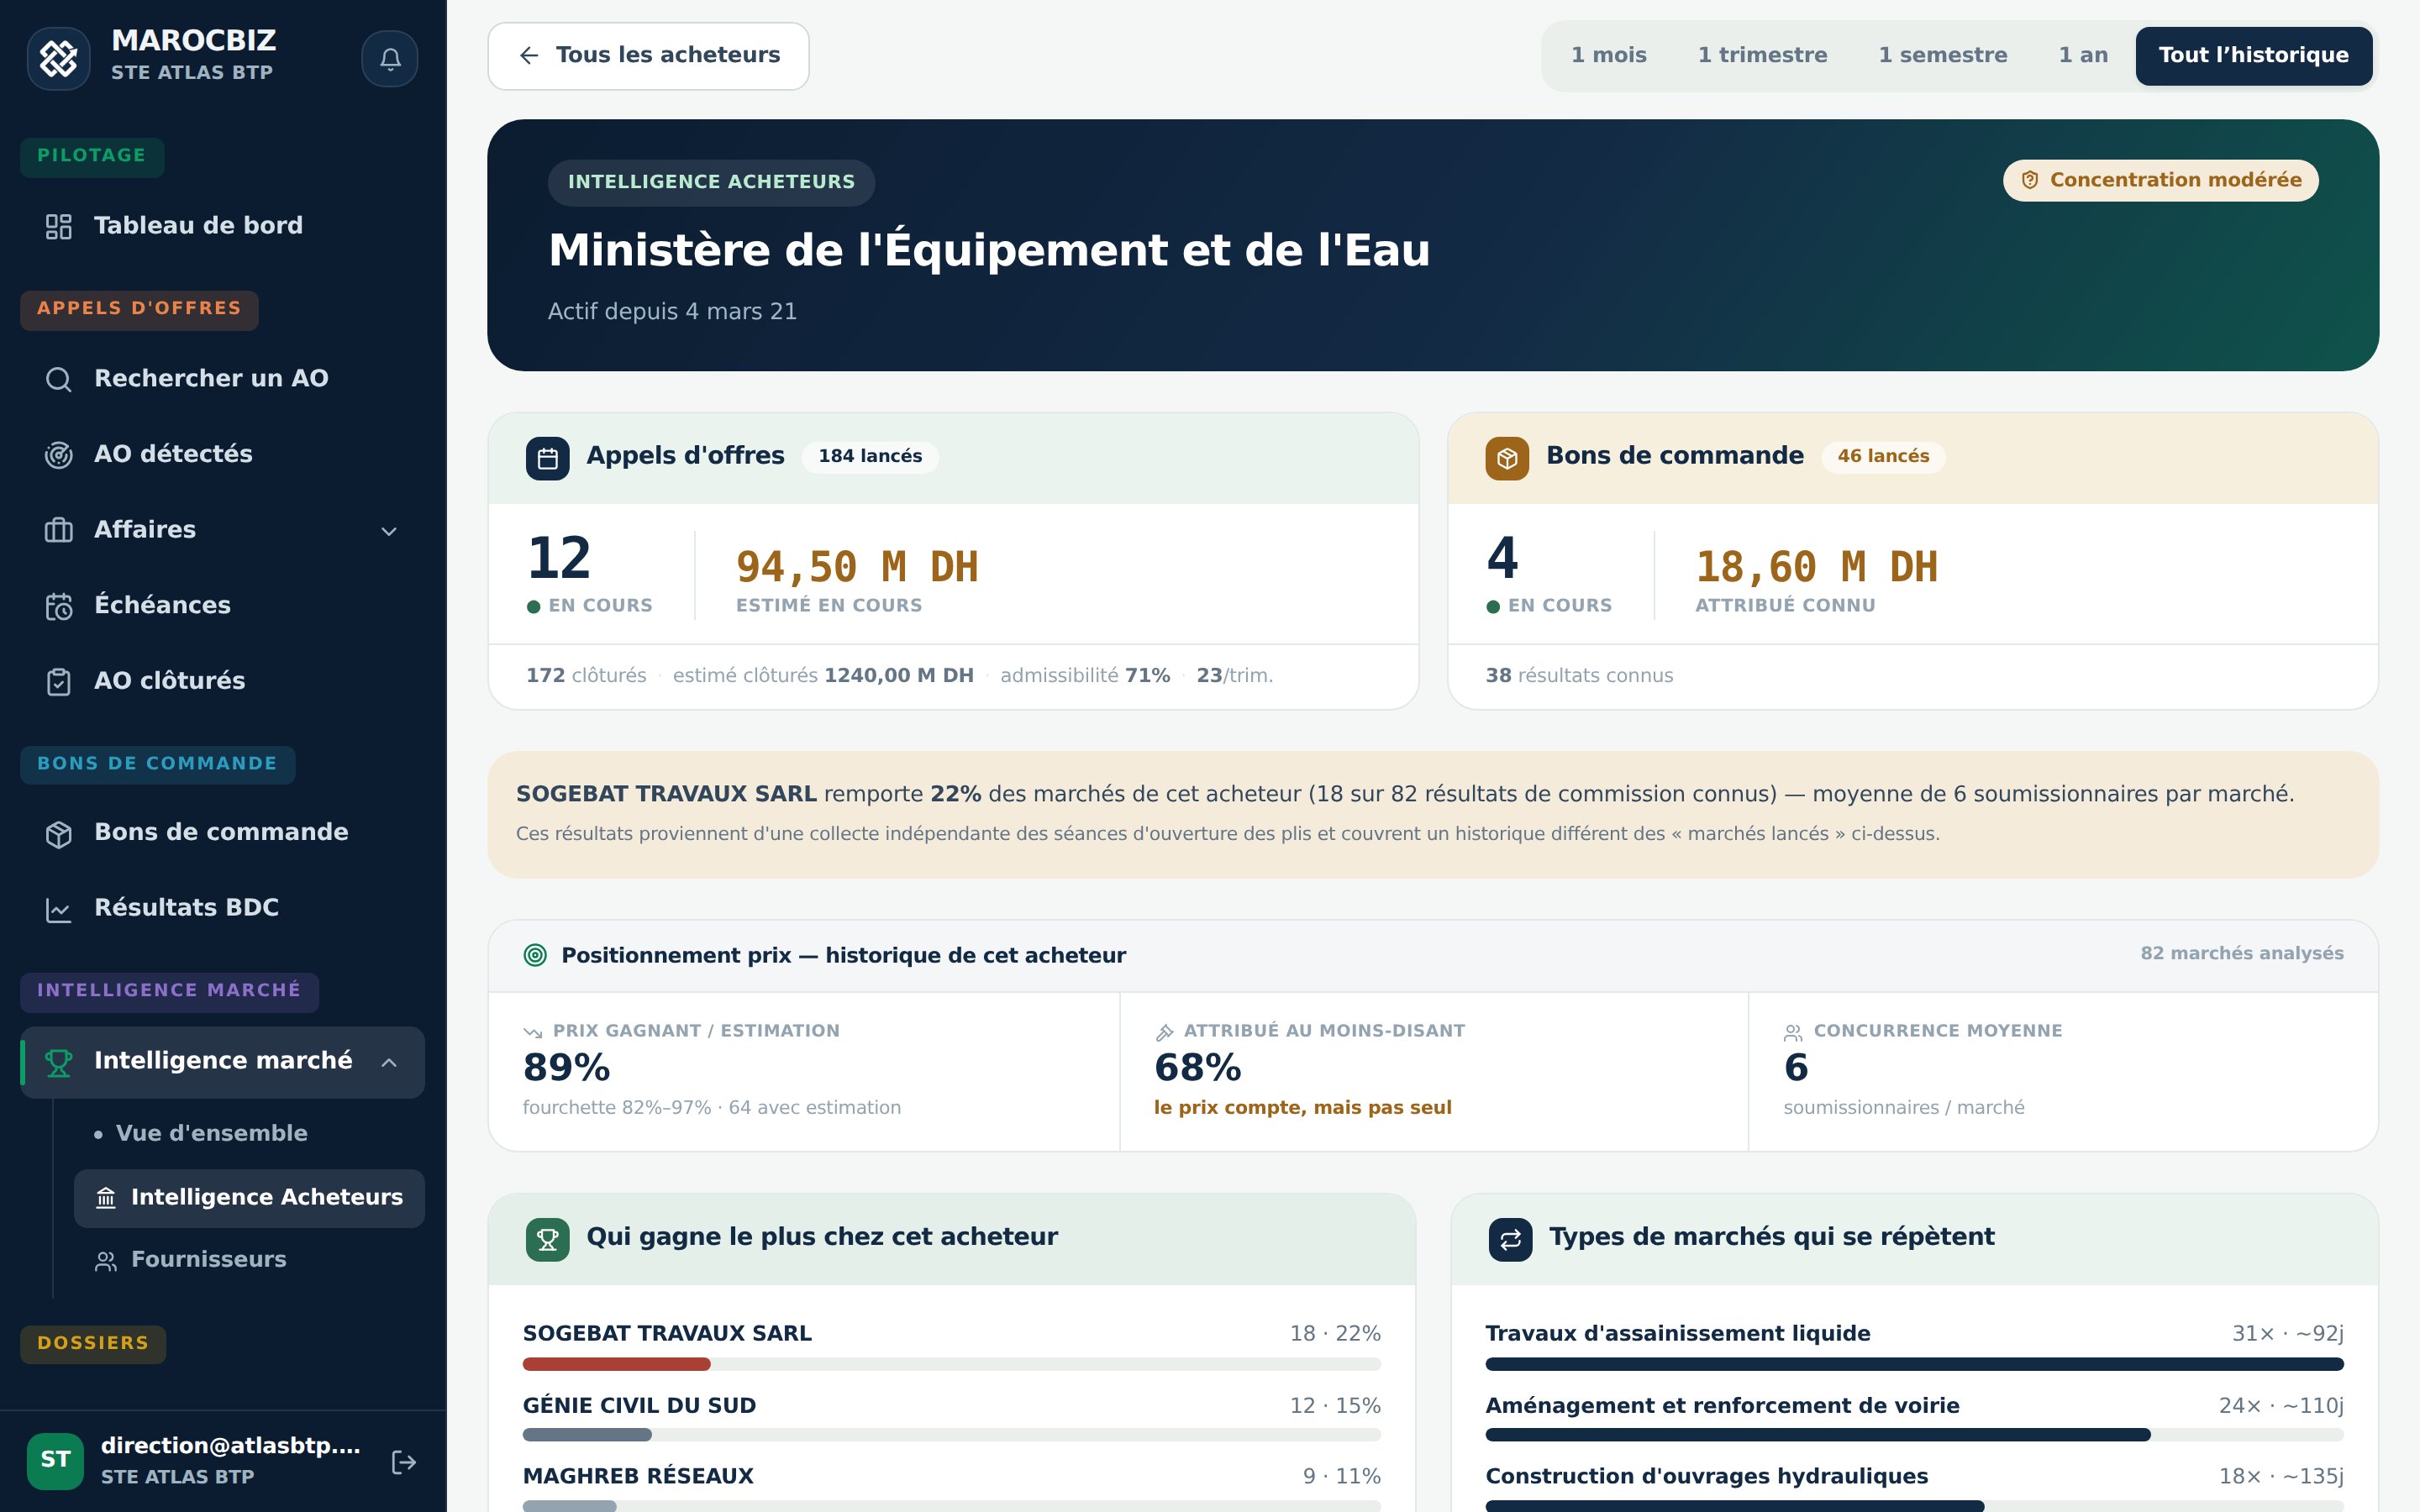Click the Concentration modérée badge
The image size is (2420, 1512).
2160,181
